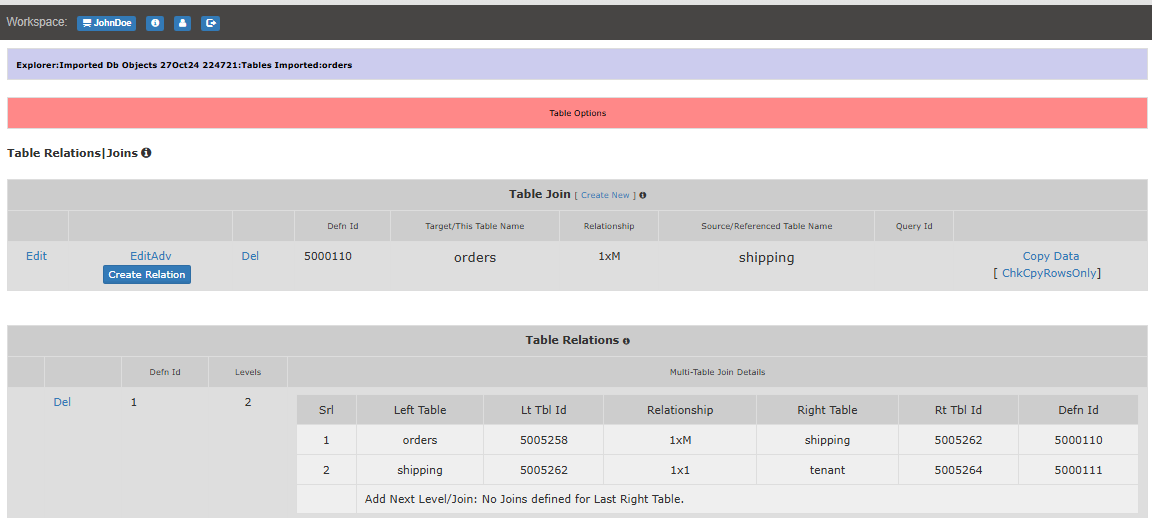This screenshot has width=1152, height=518.
Task: Click the 1x1 relationship cell
Action: pyautogui.click(x=679, y=470)
